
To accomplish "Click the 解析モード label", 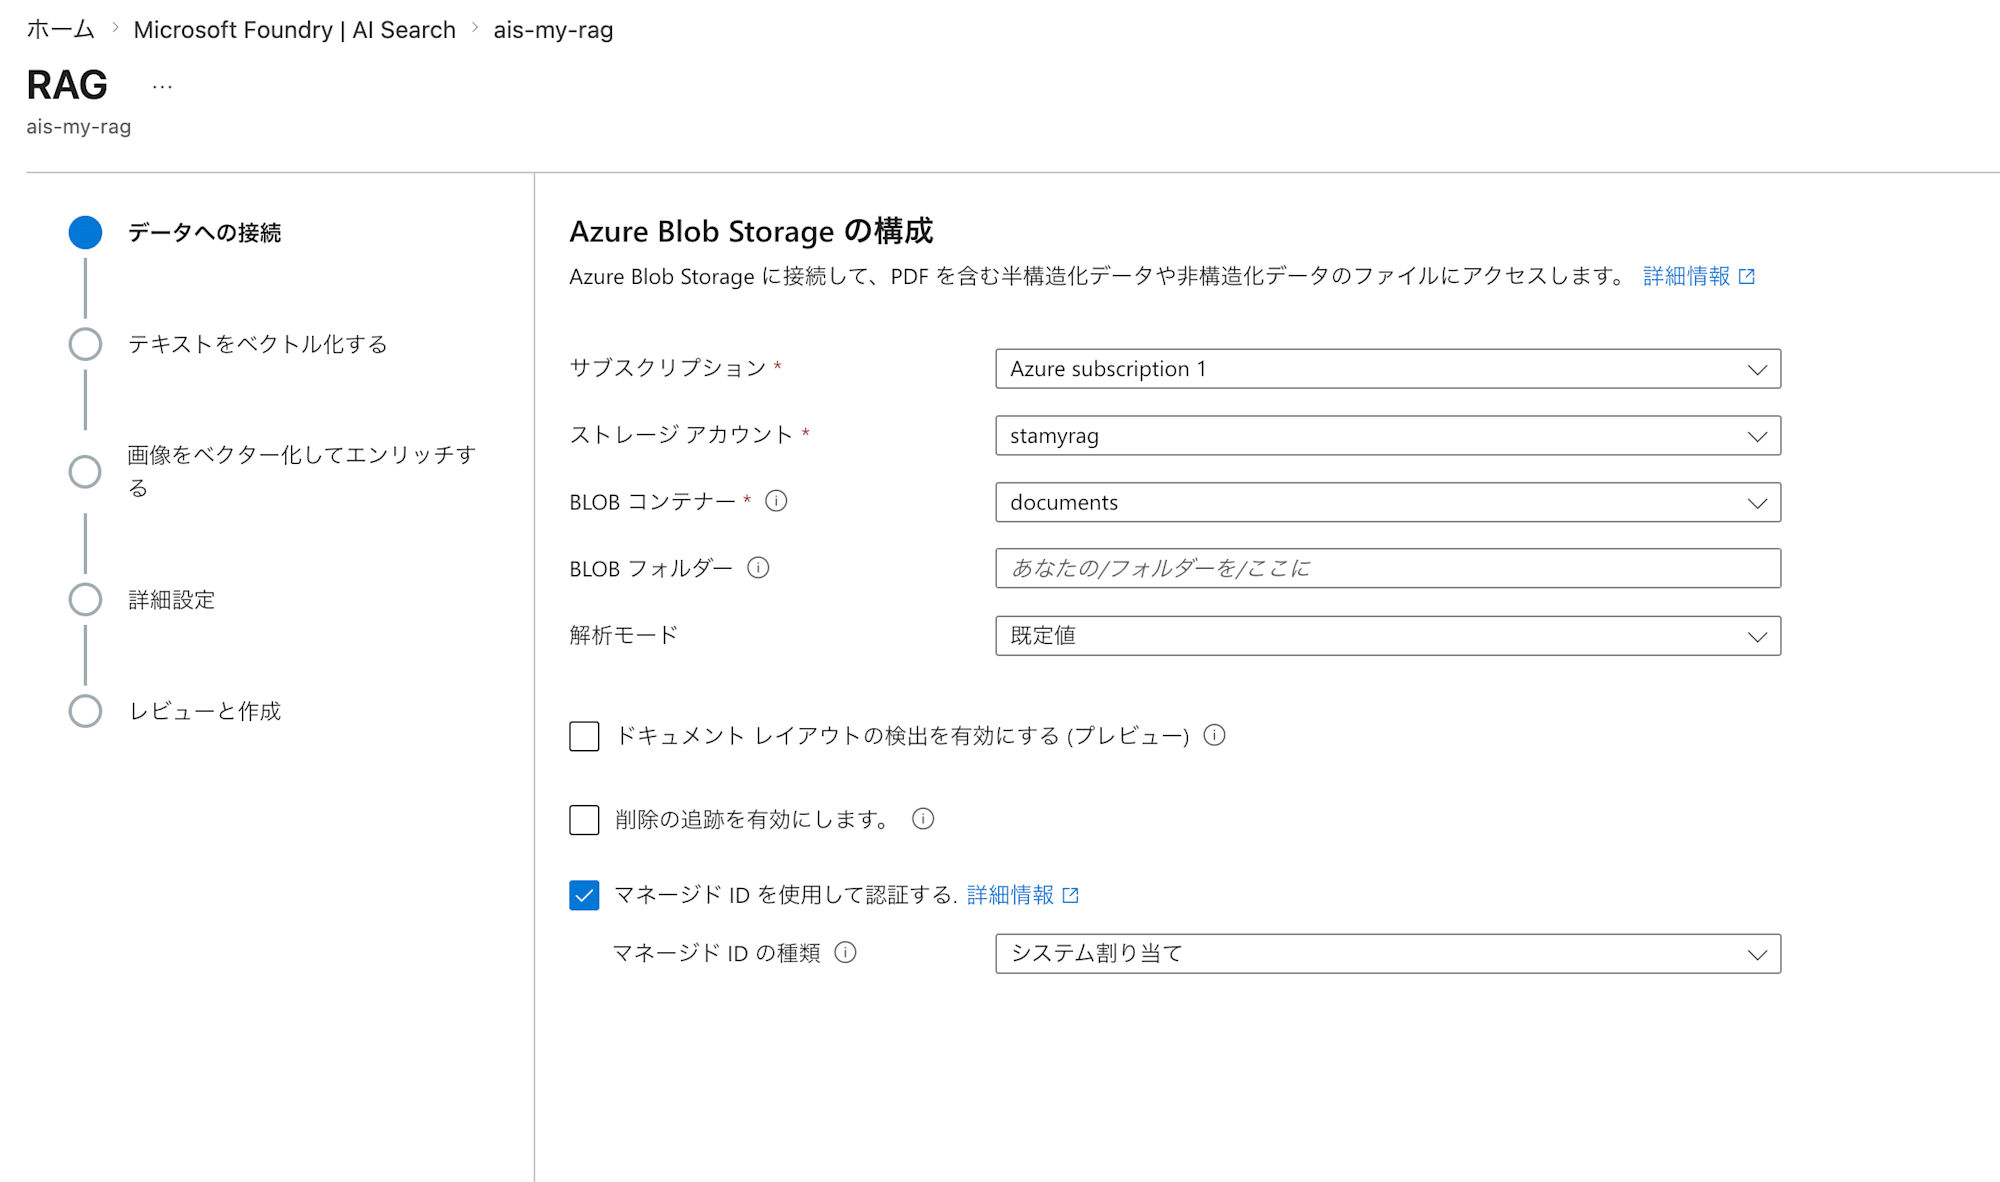I will click(x=624, y=635).
